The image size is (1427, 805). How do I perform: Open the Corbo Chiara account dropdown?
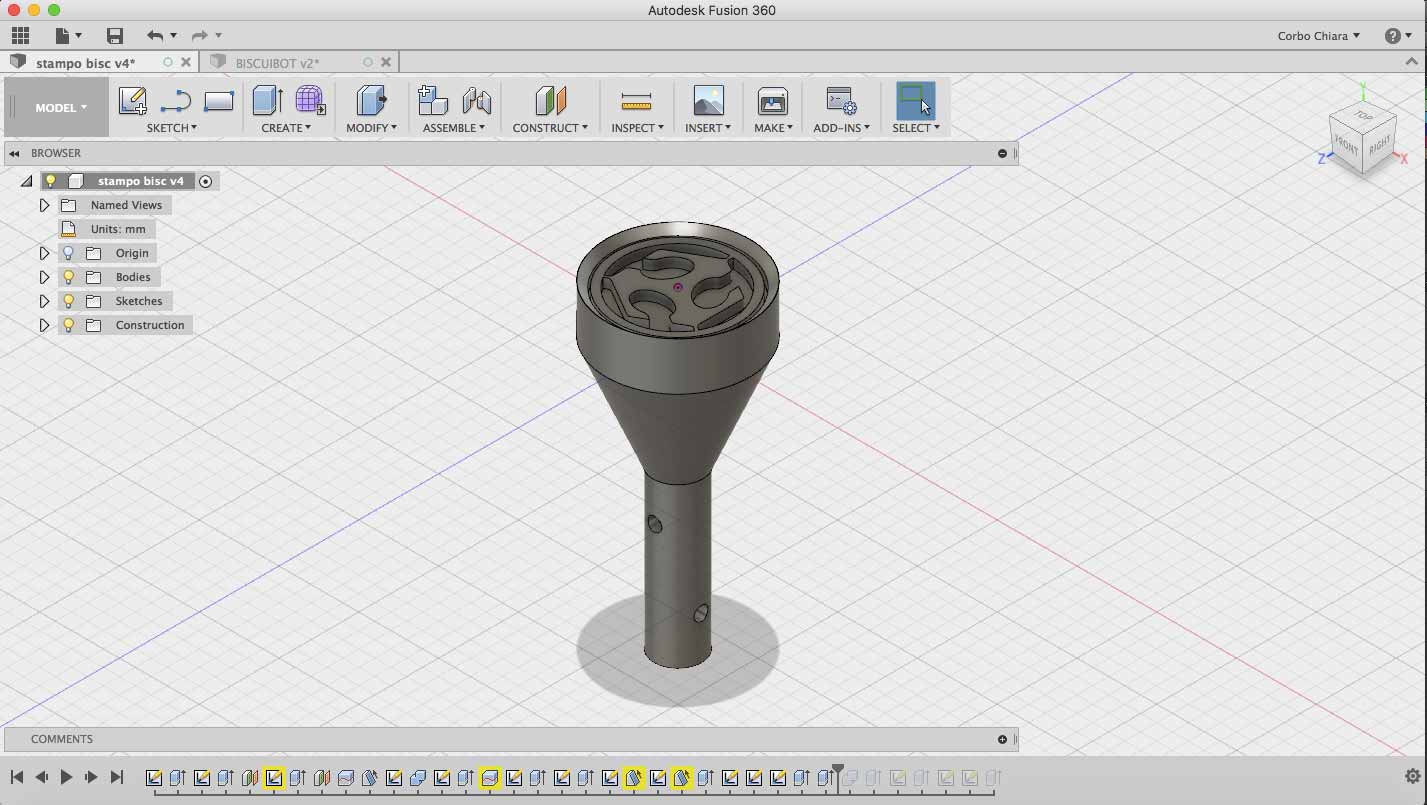point(1318,36)
